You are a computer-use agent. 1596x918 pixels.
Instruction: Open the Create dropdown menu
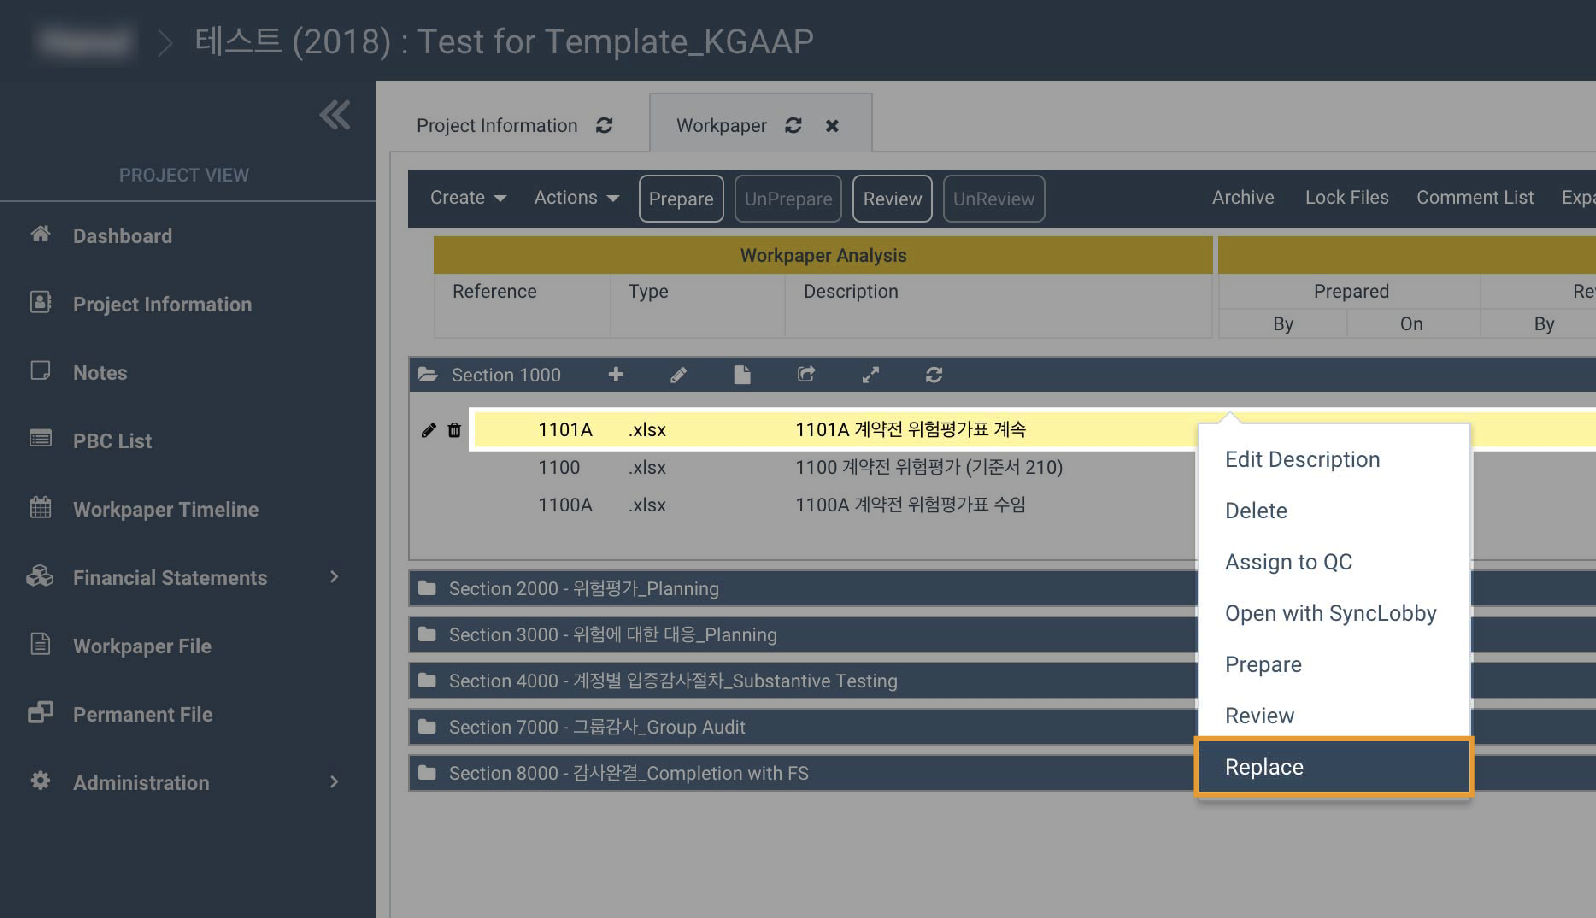point(467,198)
